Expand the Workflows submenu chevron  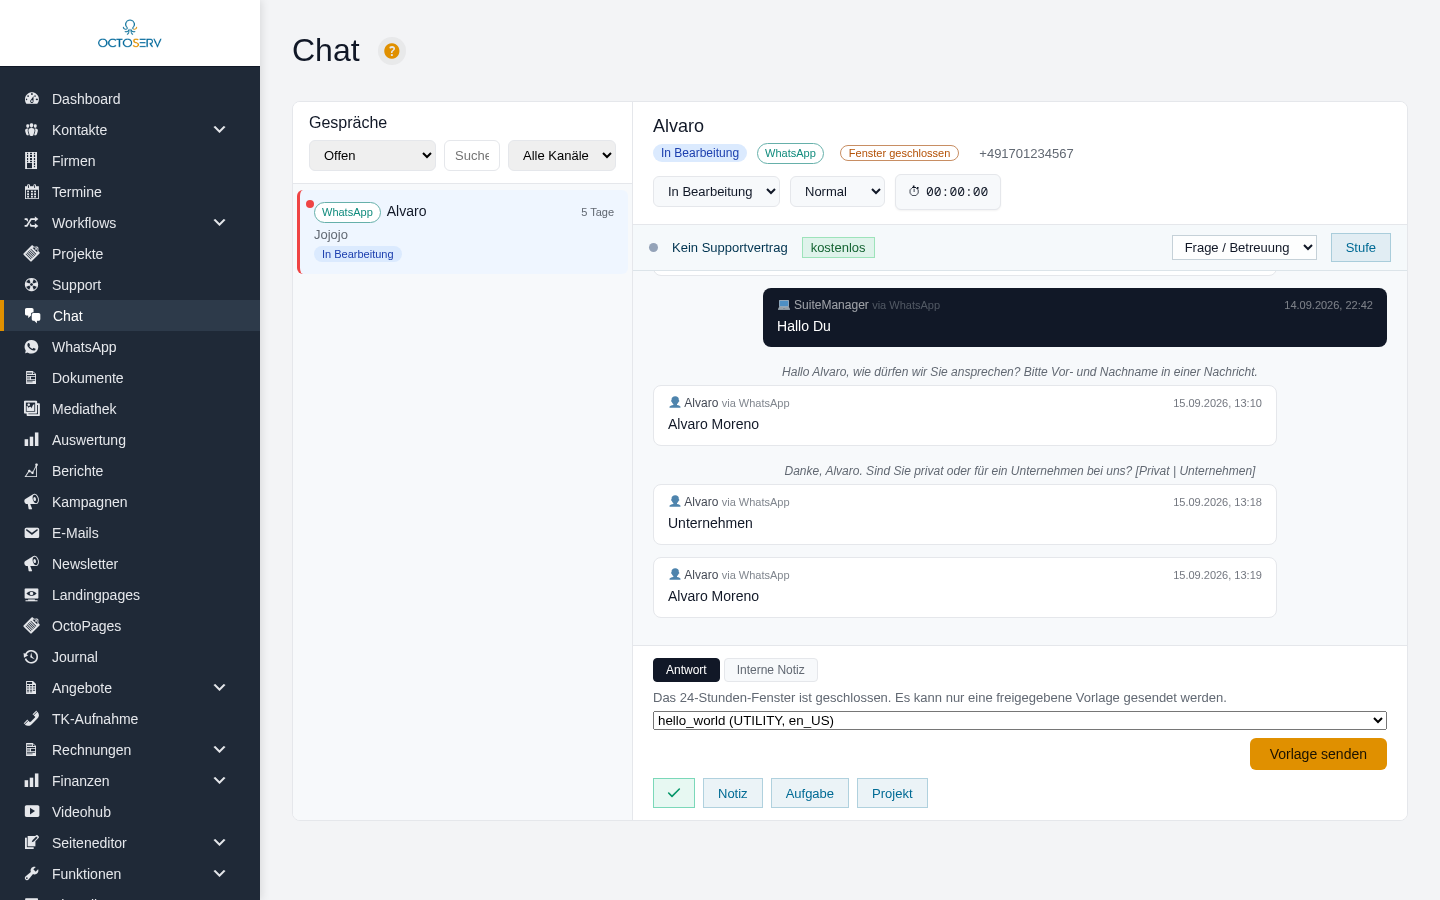click(220, 223)
